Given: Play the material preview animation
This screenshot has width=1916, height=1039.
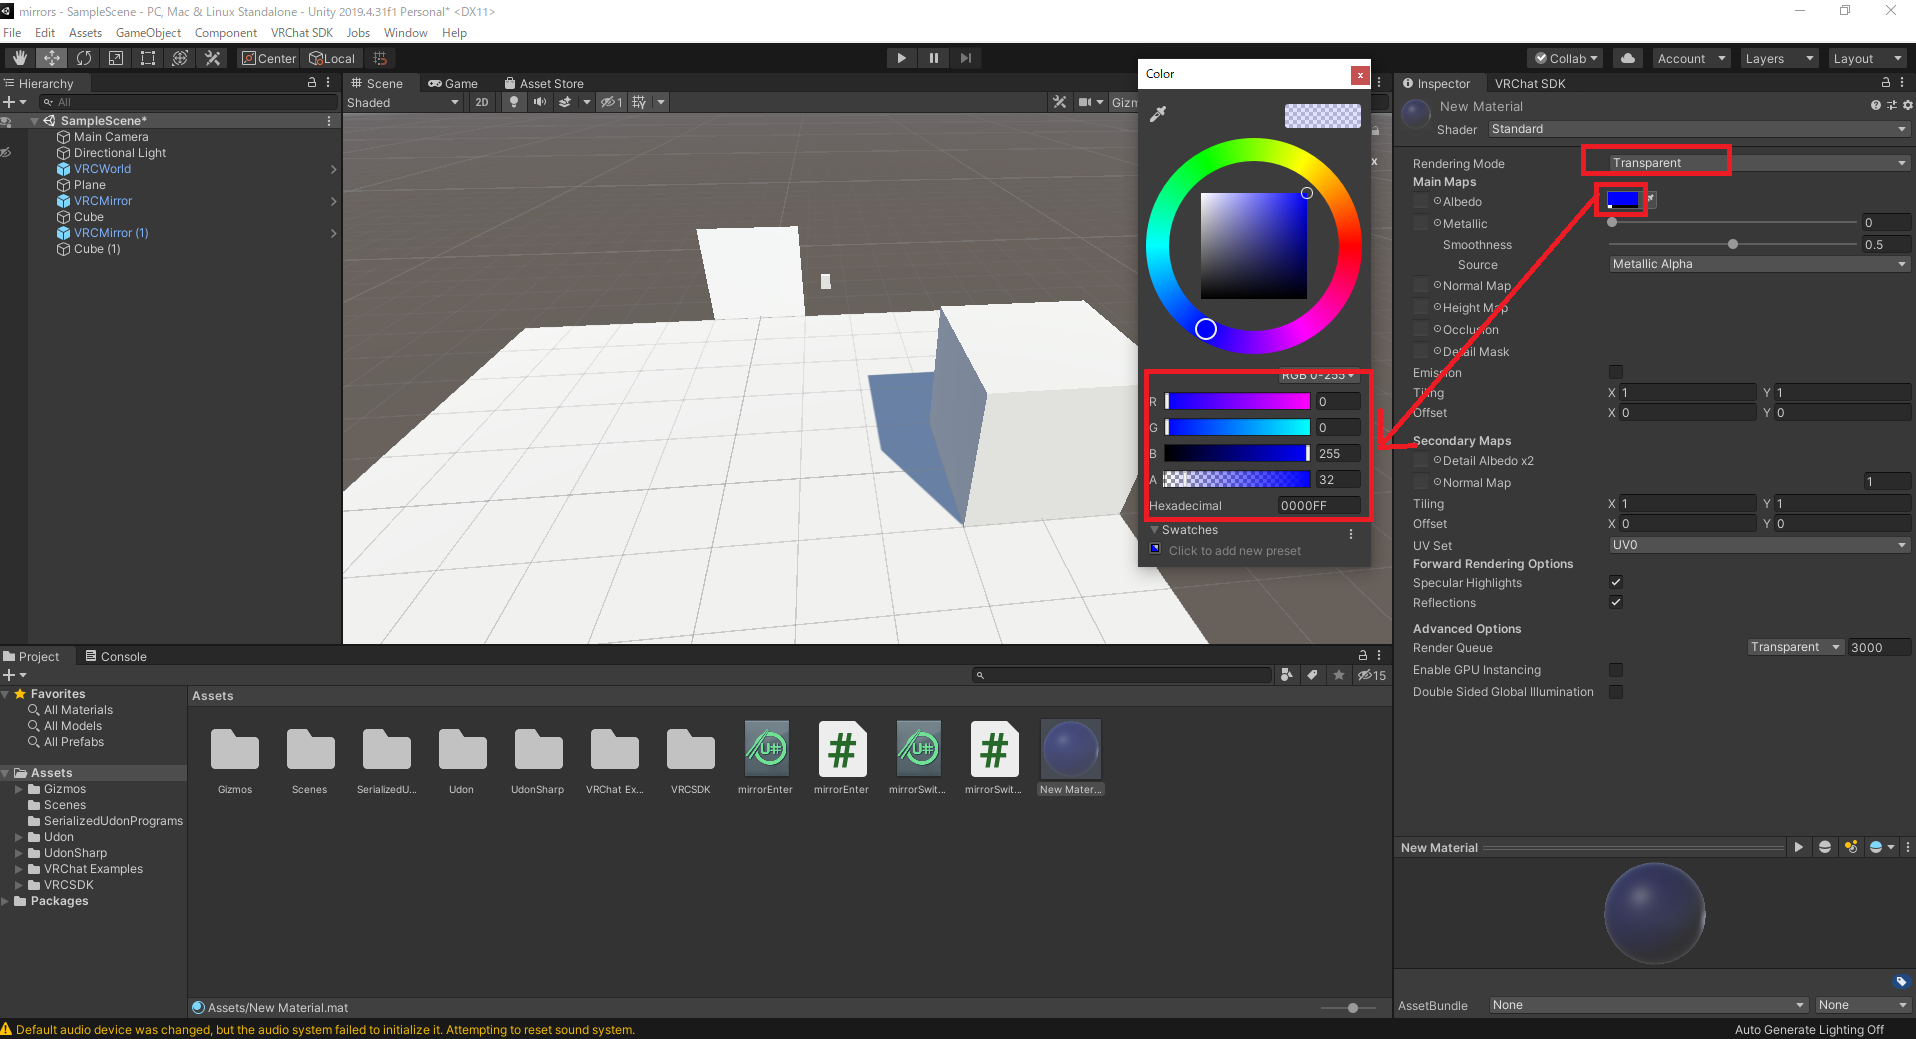Looking at the screenshot, I should tap(1798, 847).
